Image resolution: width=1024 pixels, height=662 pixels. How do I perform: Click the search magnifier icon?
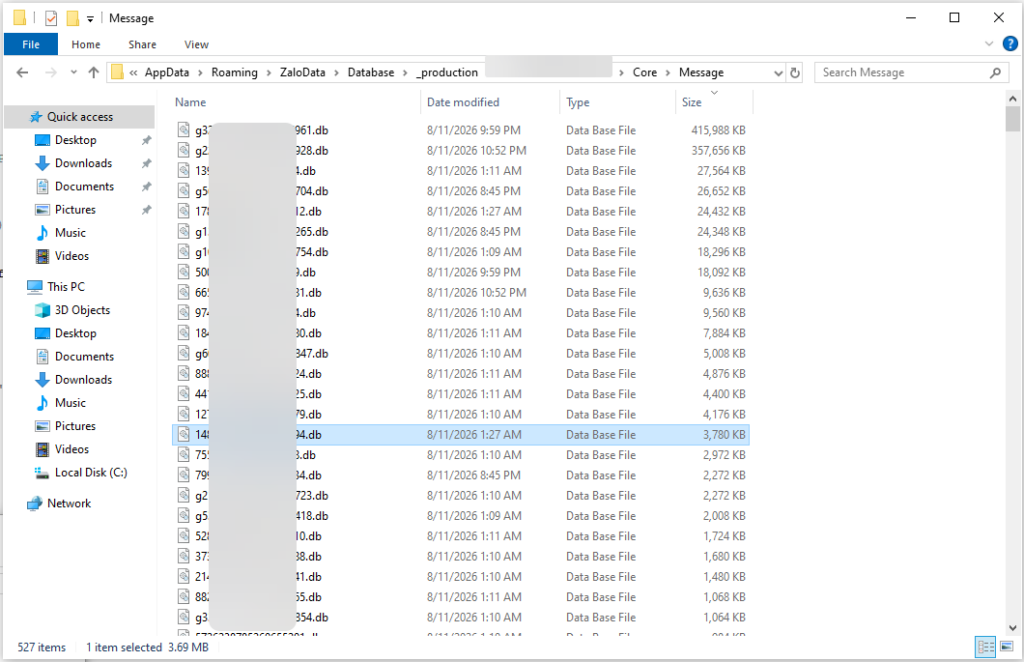(x=995, y=72)
